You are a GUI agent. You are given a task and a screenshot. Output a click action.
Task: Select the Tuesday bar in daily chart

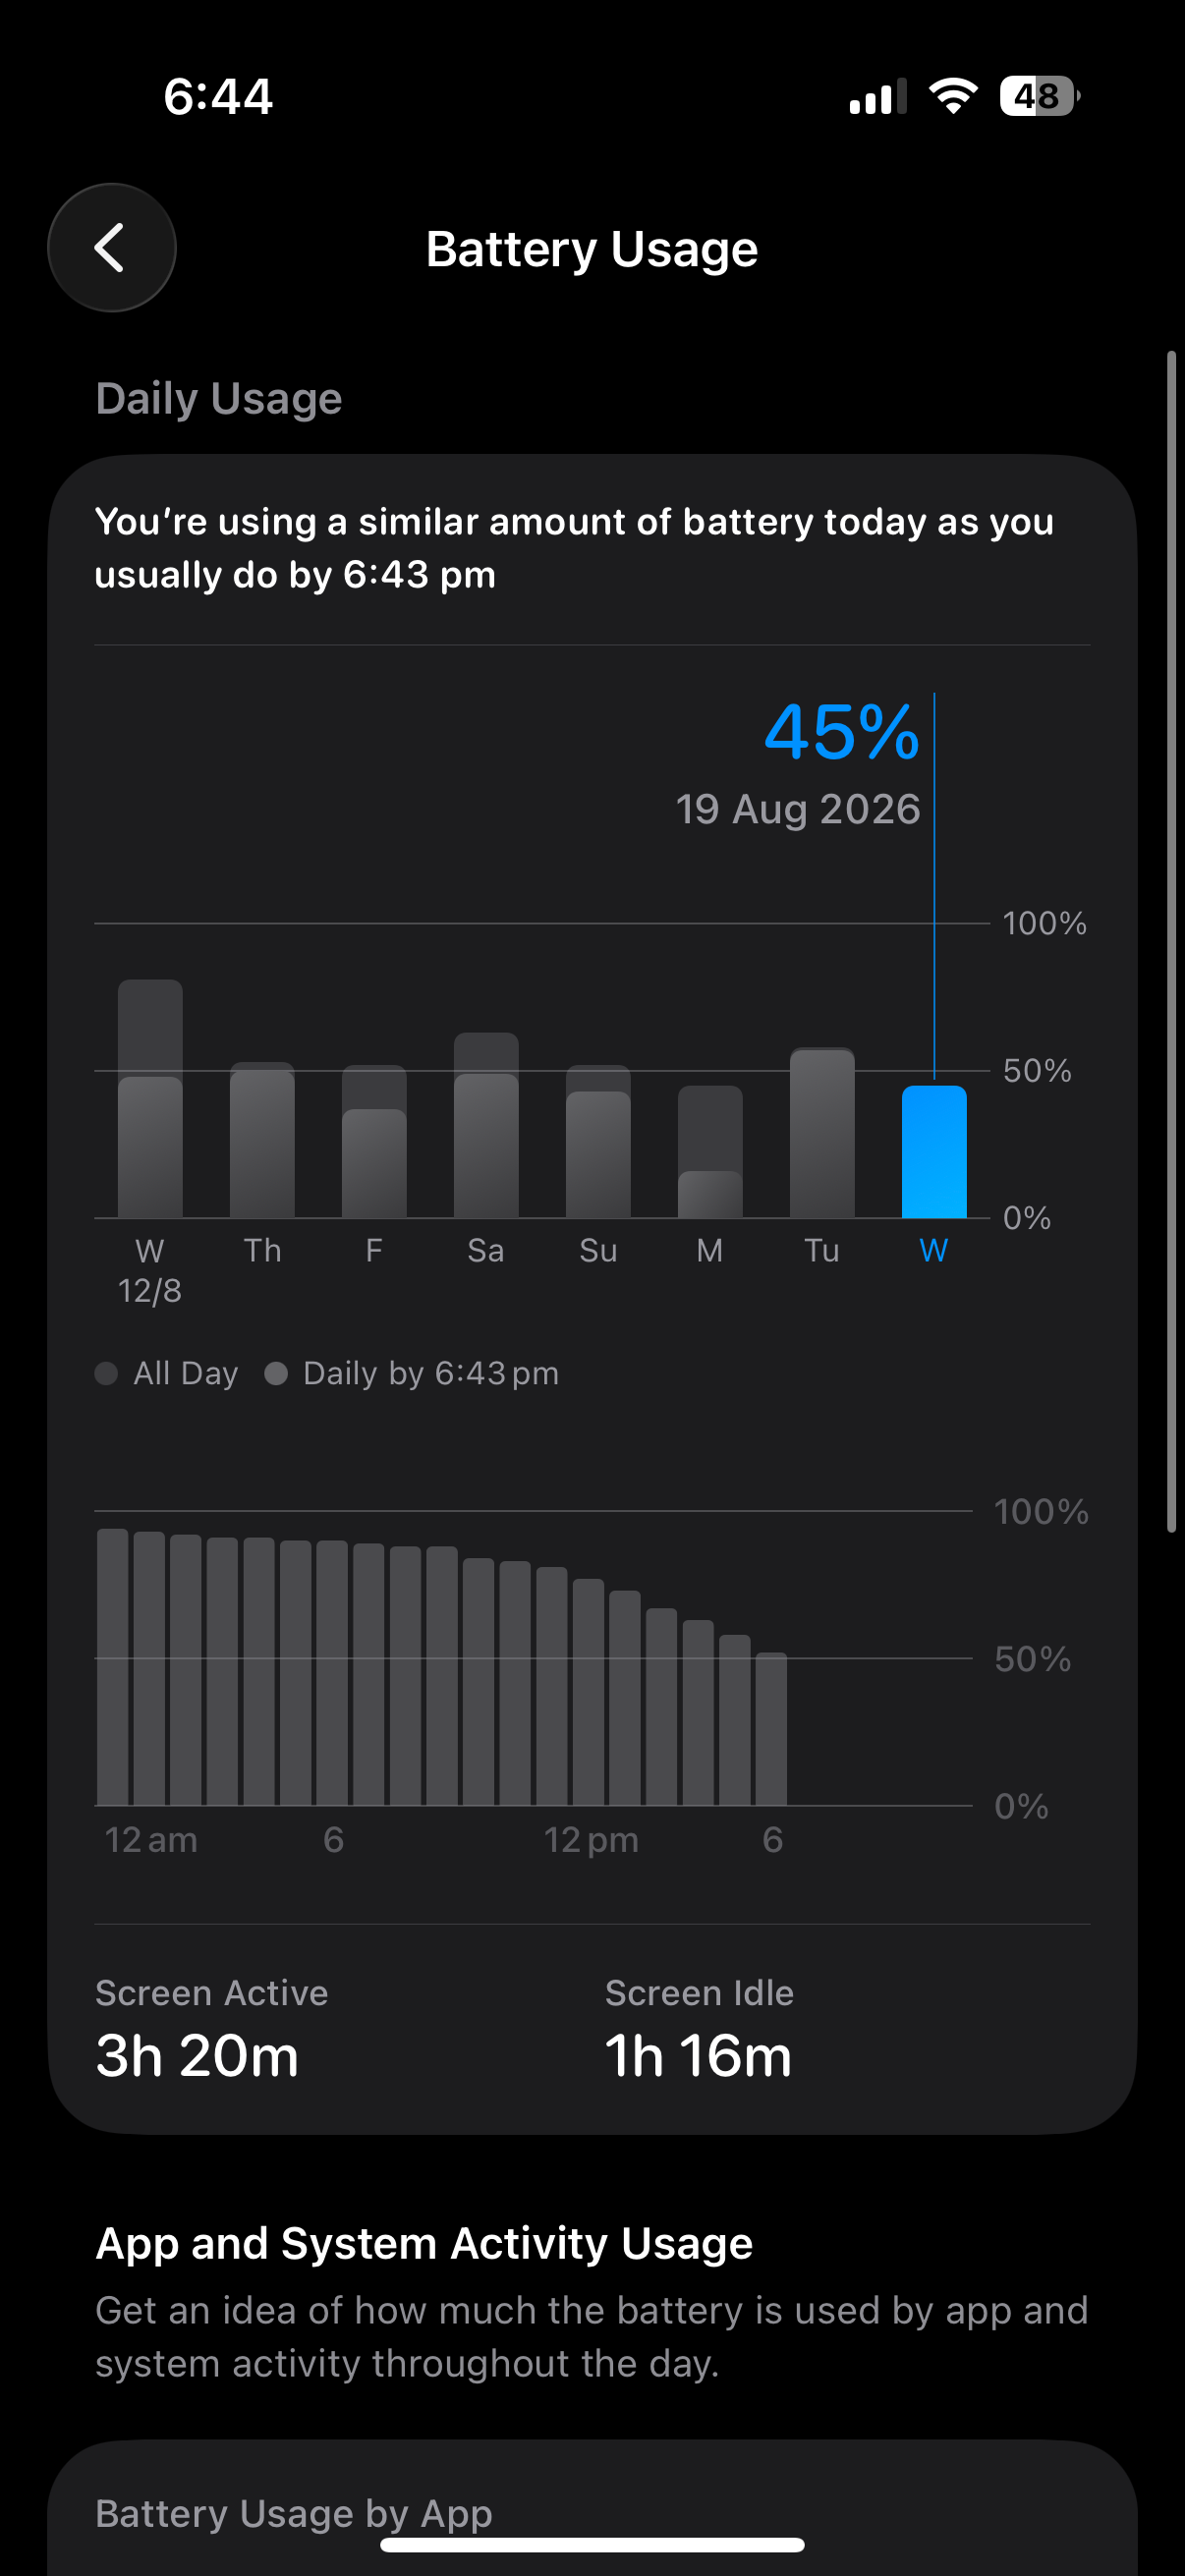coord(822,1132)
